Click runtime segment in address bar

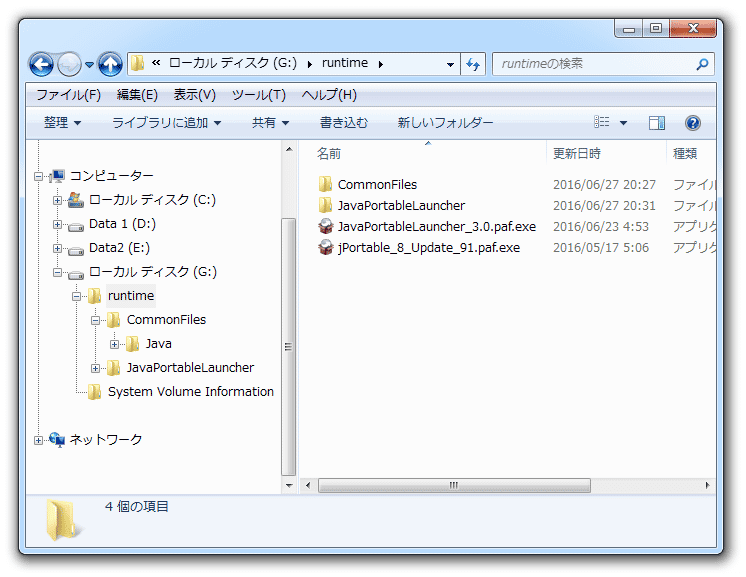click(x=345, y=63)
